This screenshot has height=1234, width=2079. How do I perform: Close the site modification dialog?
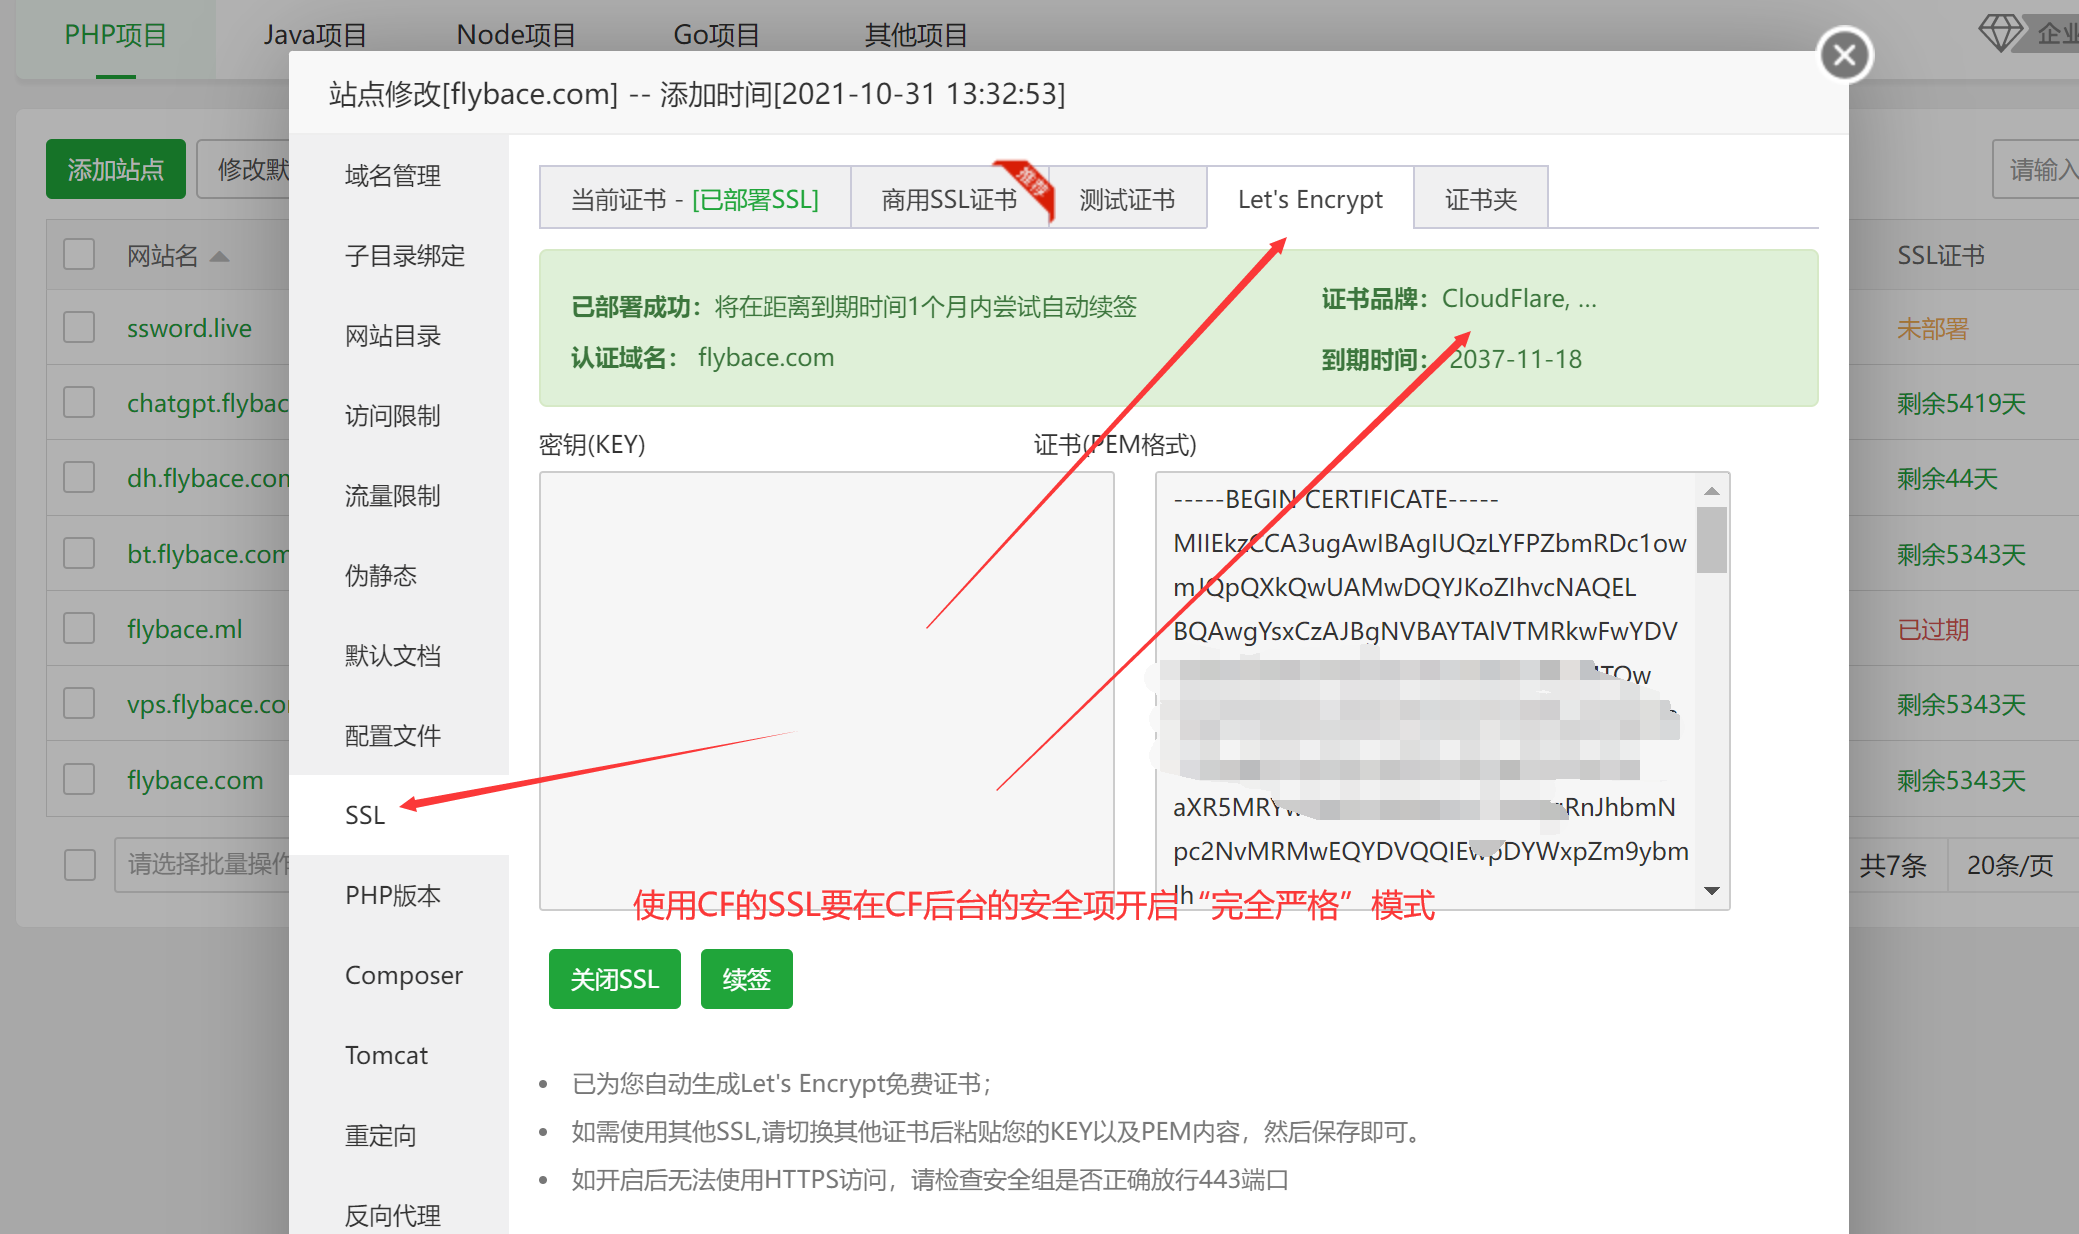coord(1844,55)
